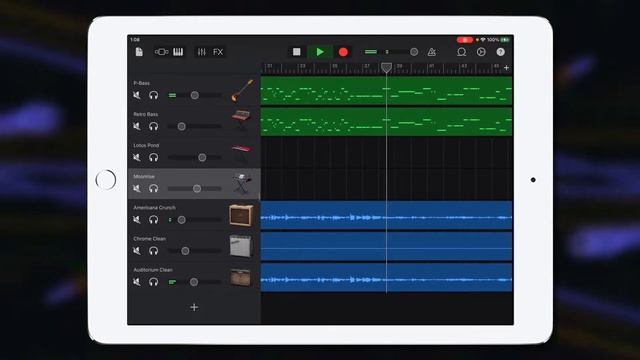Select the P-Bass green MIDI region

(386, 91)
